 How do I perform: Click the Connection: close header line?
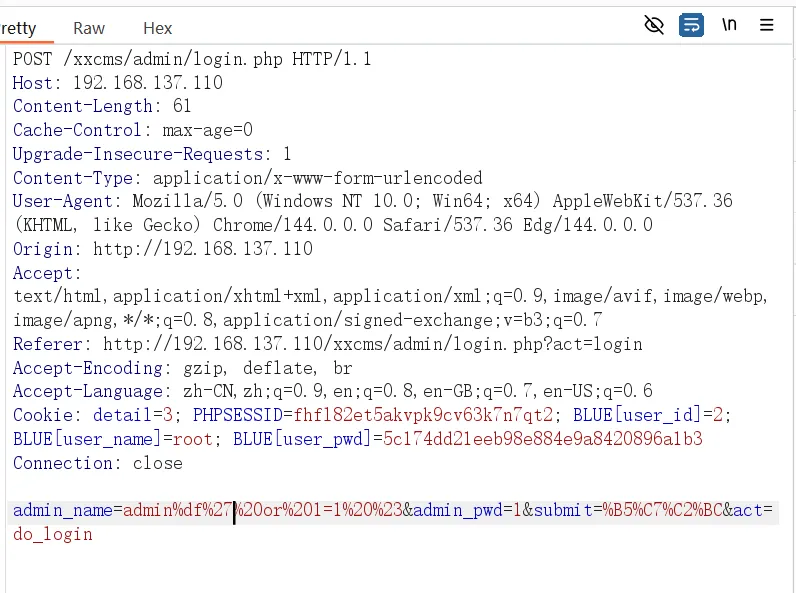click(98, 463)
